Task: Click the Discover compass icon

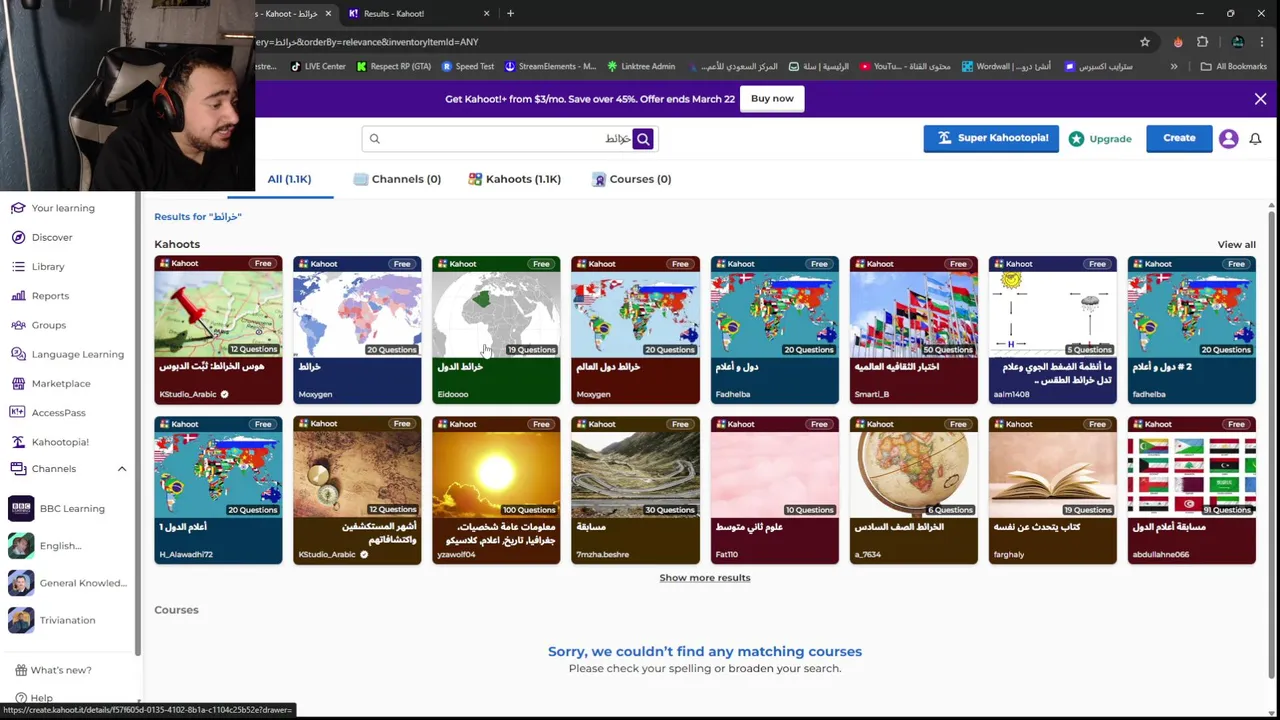Action: point(18,237)
